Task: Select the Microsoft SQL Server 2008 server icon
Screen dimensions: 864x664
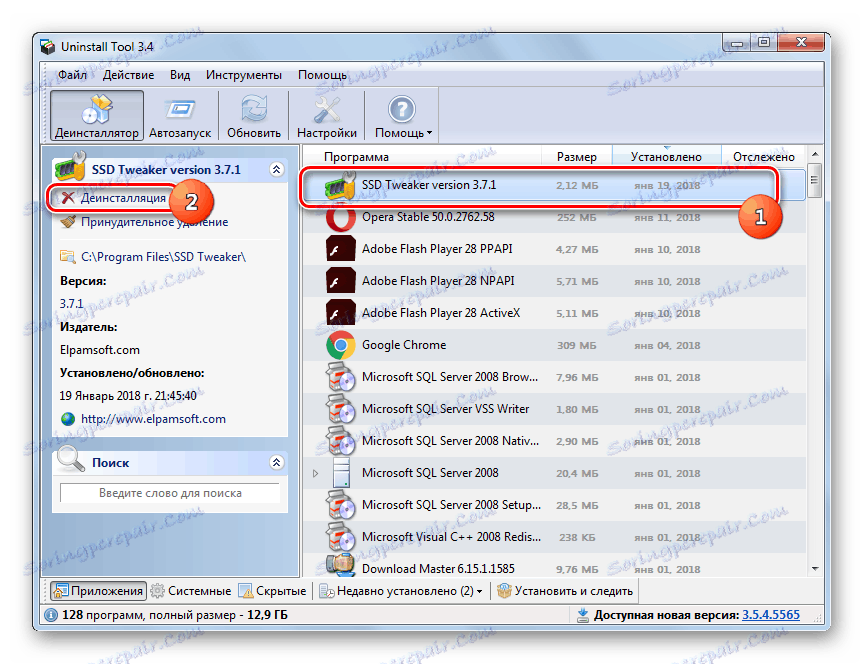Action: pos(341,473)
